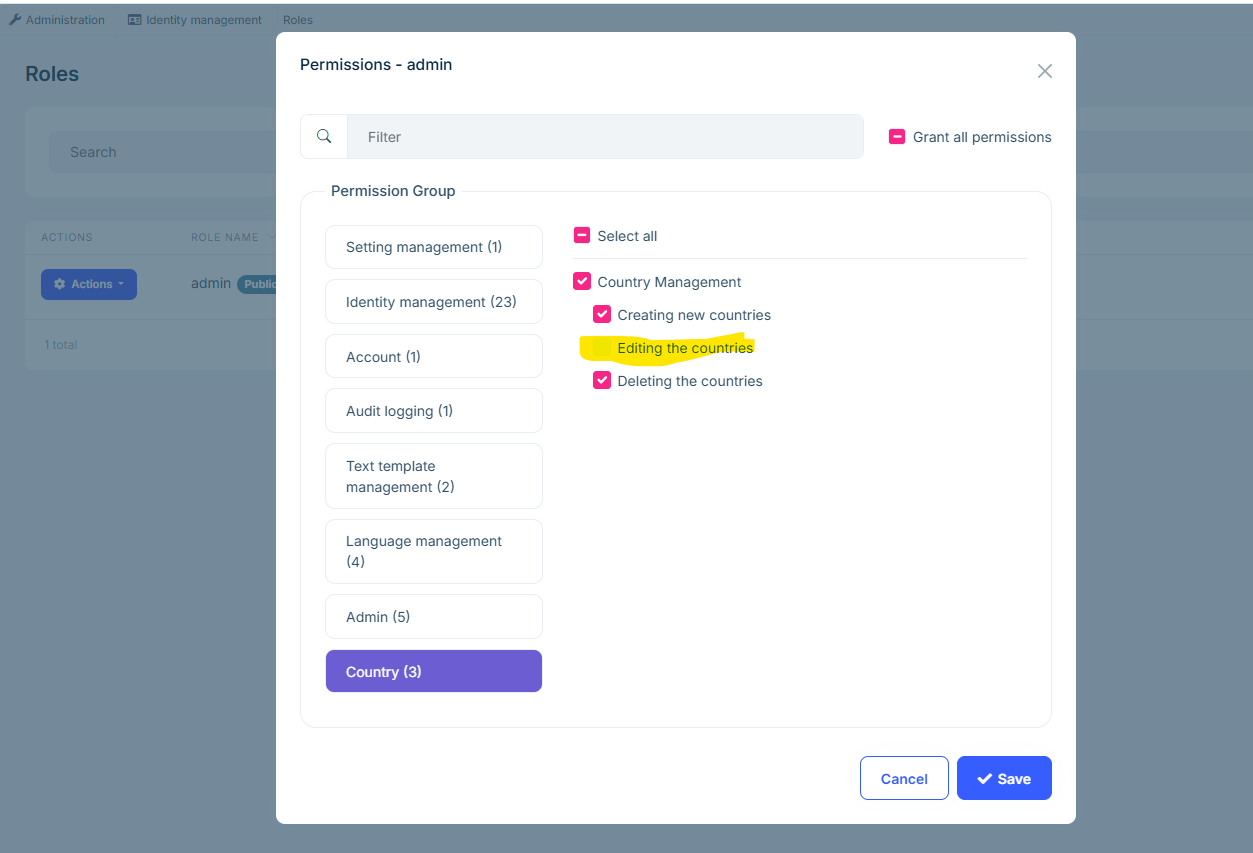
Task: Select Setting management (1) group
Action: [x=434, y=247]
